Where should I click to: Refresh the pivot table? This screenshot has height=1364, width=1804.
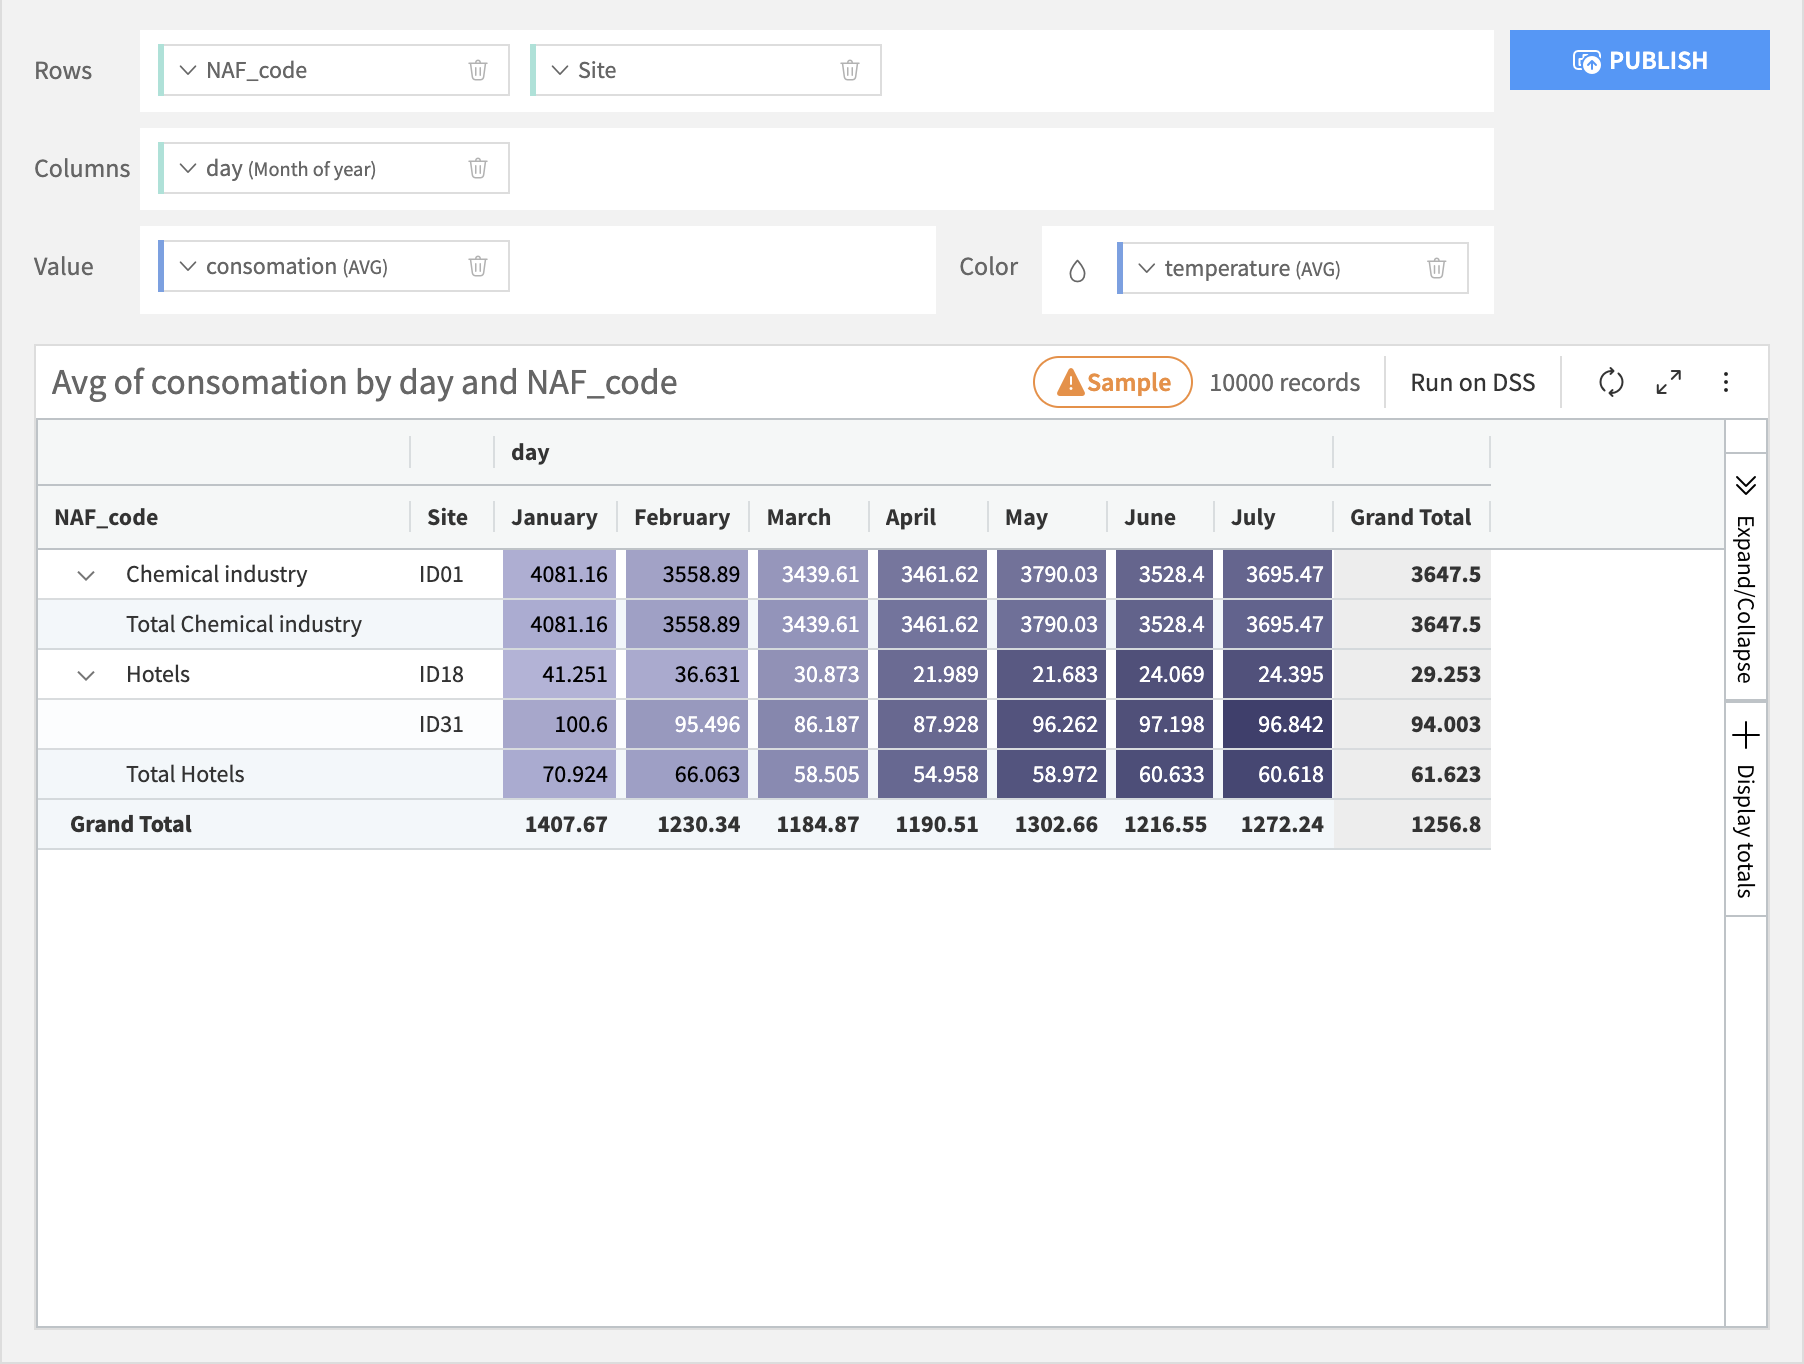(x=1611, y=382)
